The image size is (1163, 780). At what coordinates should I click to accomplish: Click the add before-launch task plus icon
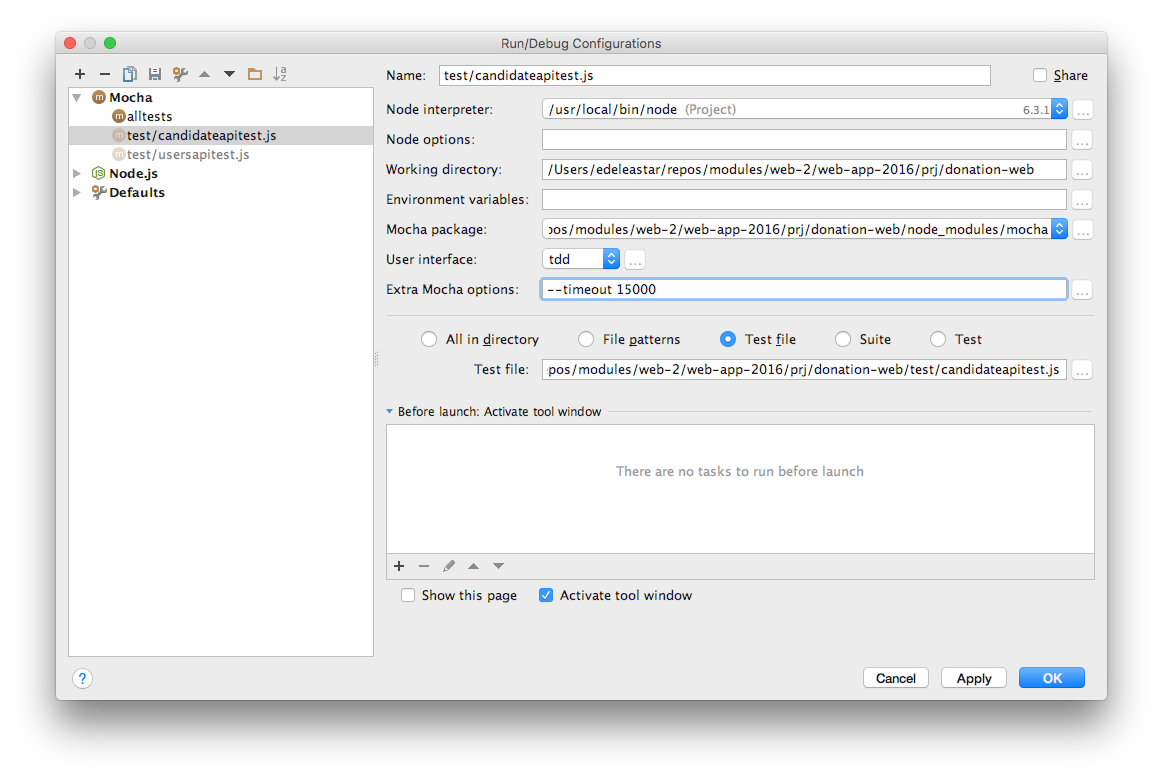399,566
